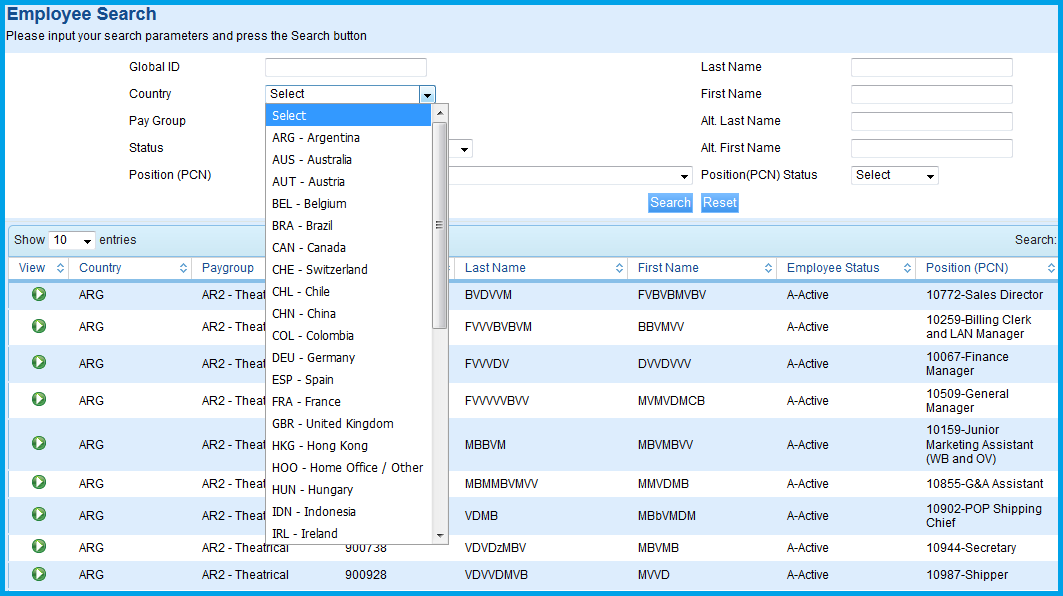Viewport: 1063px width, 596px height.
Task: Open Position(PCN) Status select dropdown
Action: click(894, 176)
